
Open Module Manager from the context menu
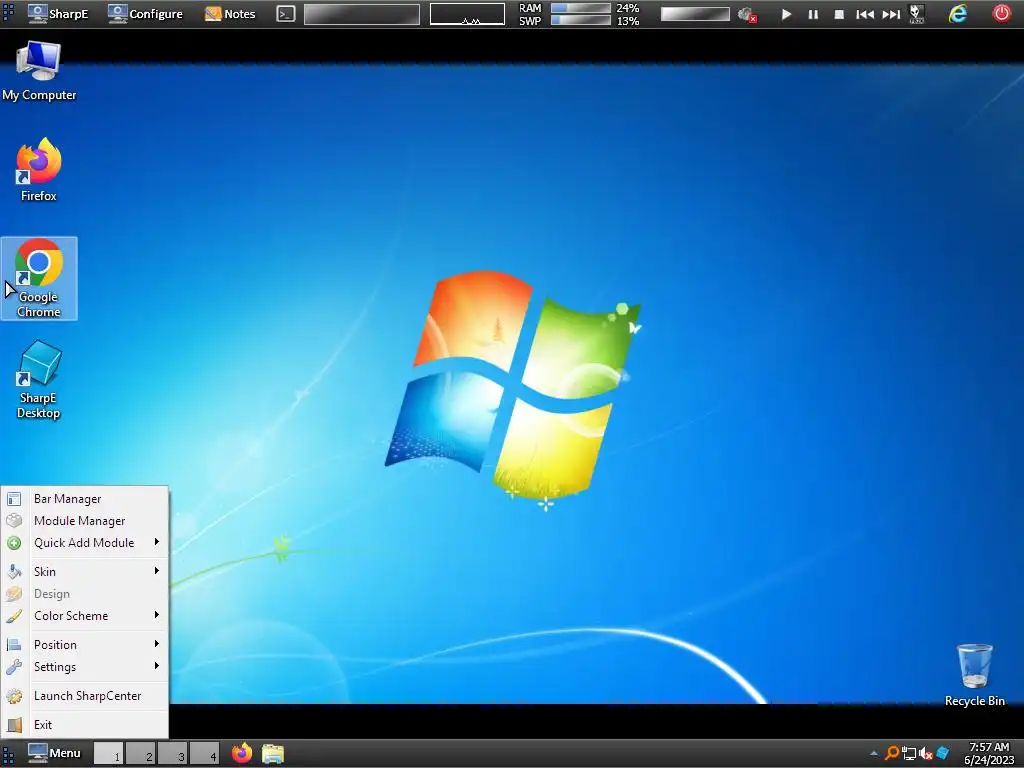84,521
